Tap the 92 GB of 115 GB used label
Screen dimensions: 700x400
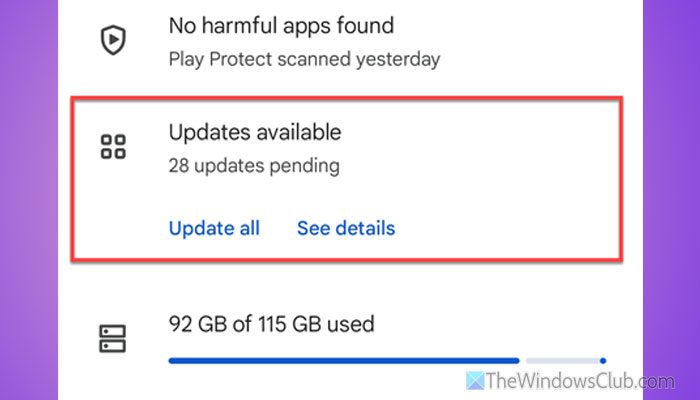[272, 324]
